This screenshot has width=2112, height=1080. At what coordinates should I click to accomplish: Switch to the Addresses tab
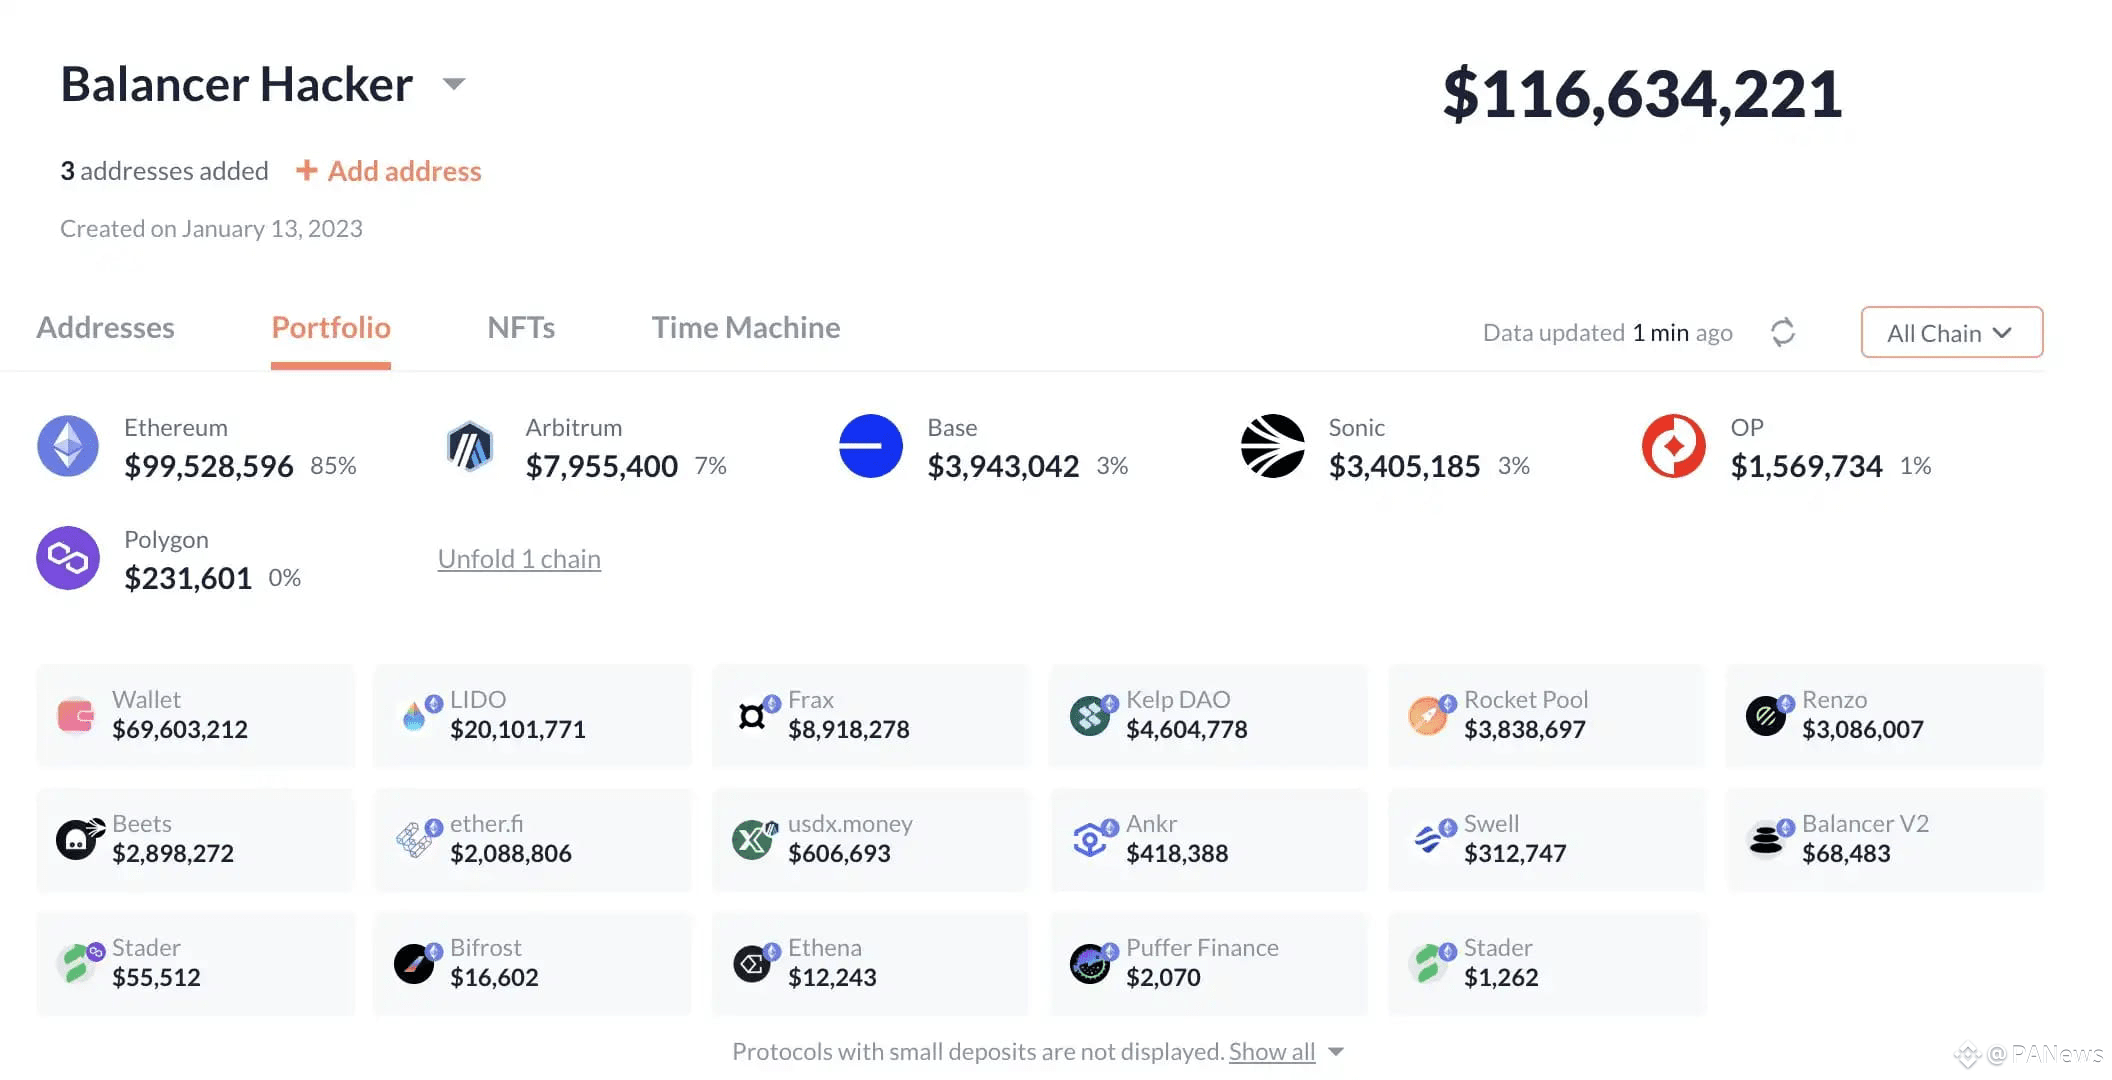point(105,328)
